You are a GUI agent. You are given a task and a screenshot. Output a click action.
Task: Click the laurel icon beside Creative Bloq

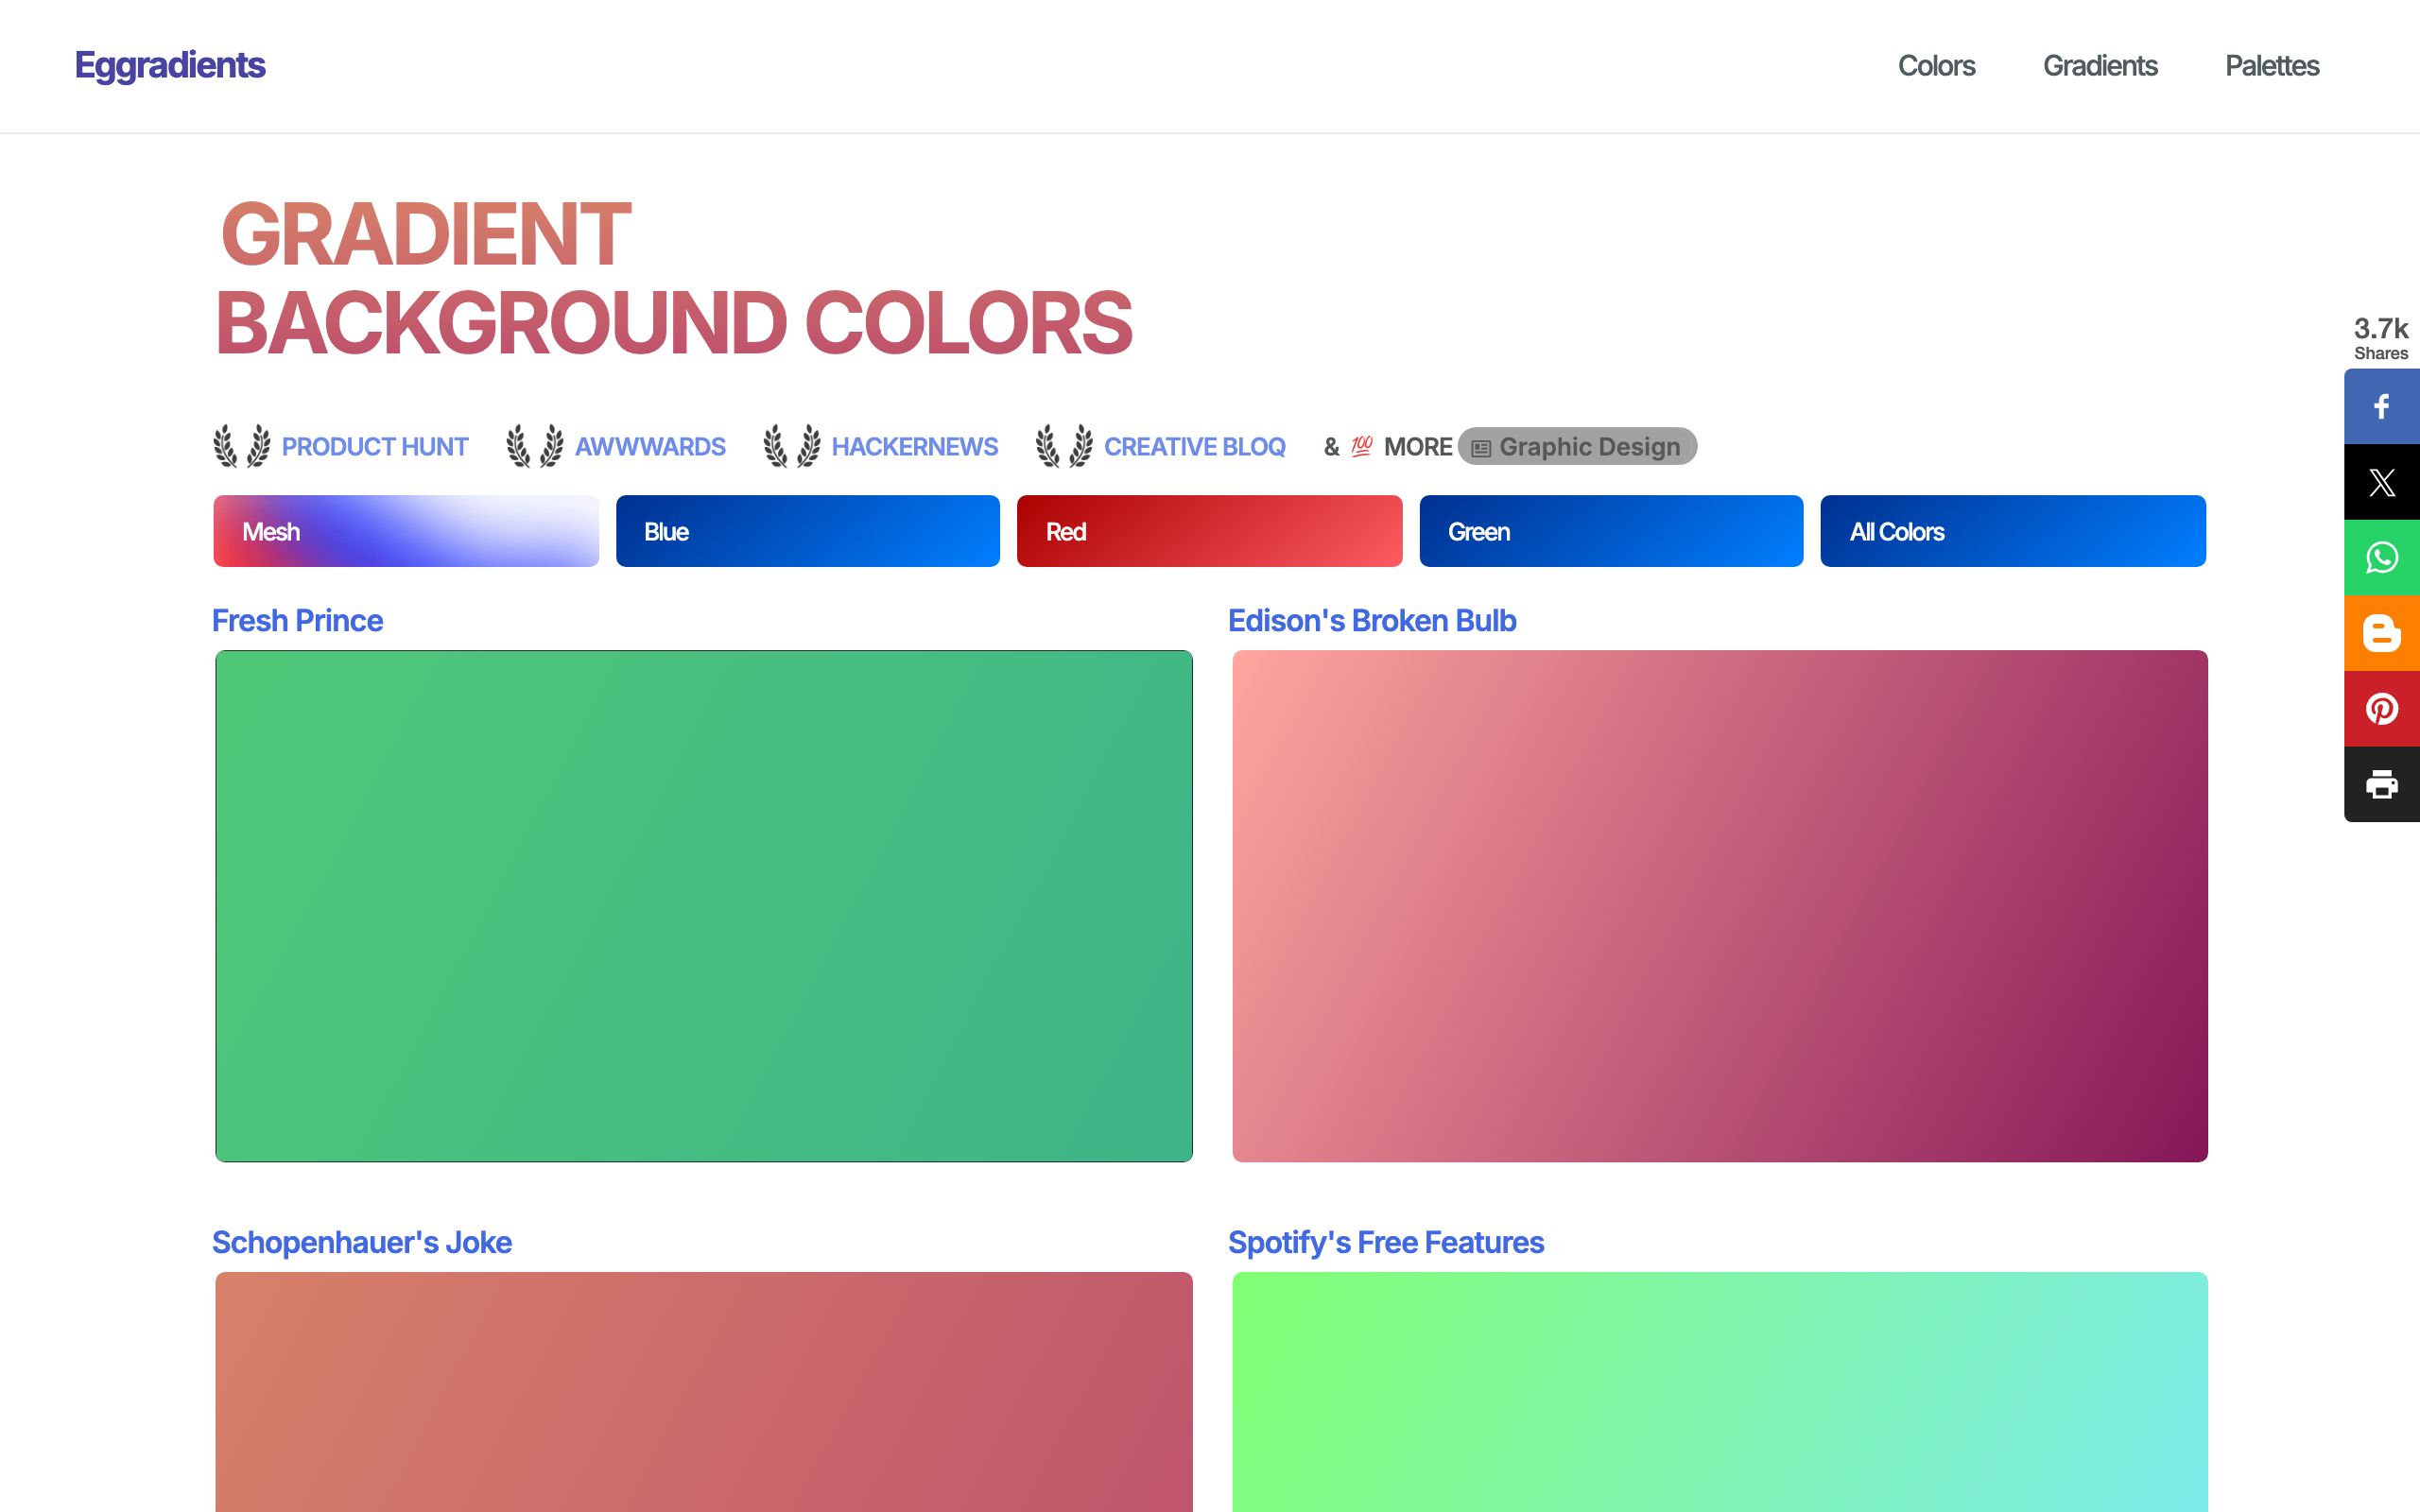[1064, 446]
